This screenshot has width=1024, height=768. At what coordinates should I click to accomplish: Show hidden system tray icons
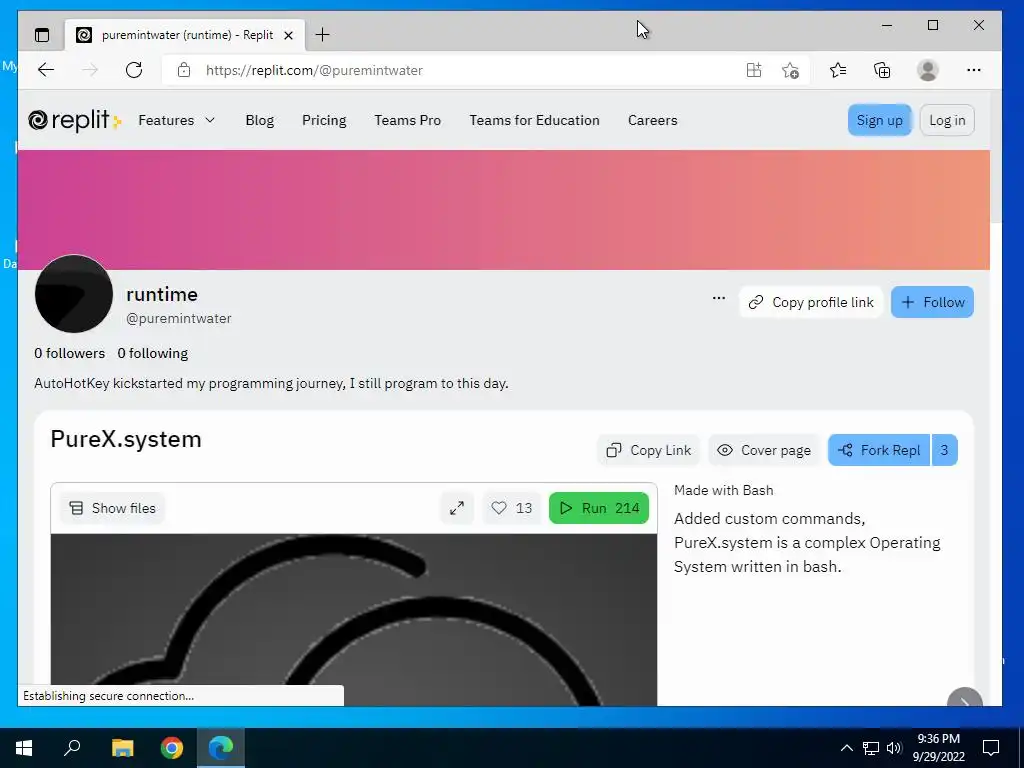[846, 748]
